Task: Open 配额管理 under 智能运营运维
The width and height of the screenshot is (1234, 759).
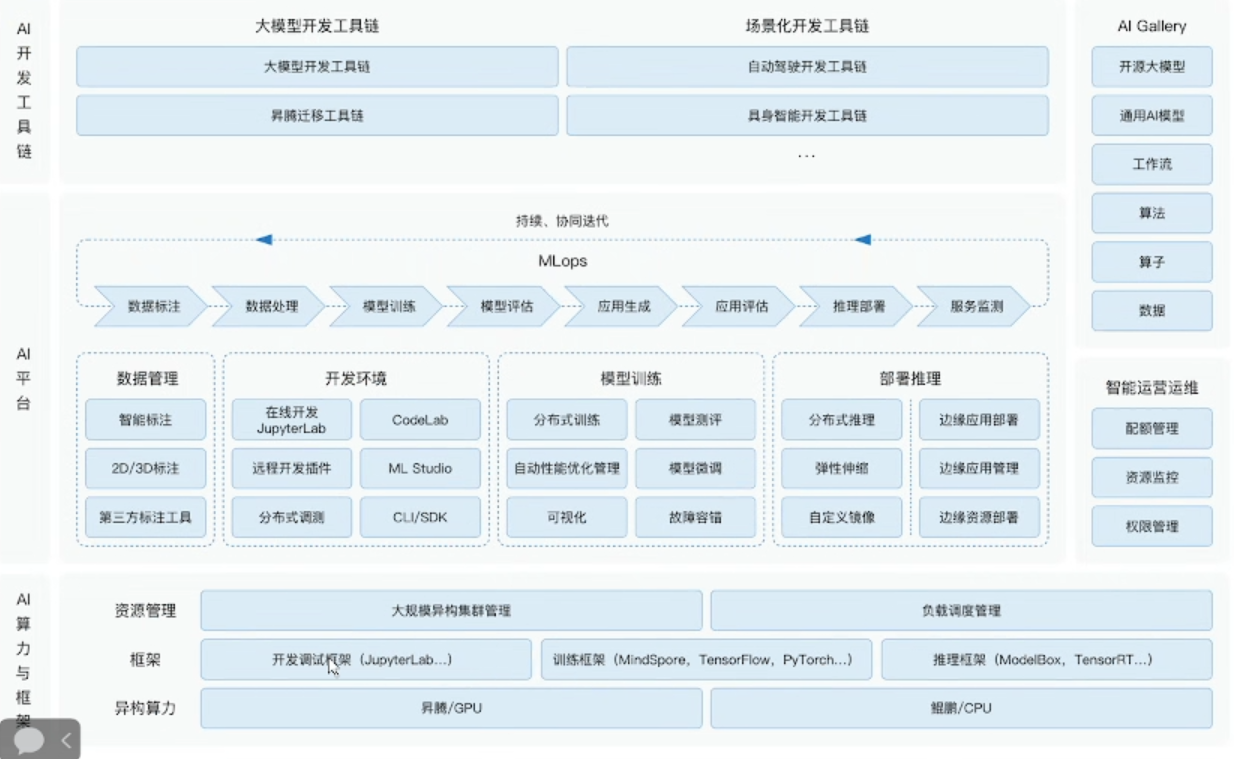Action: tap(1151, 428)
